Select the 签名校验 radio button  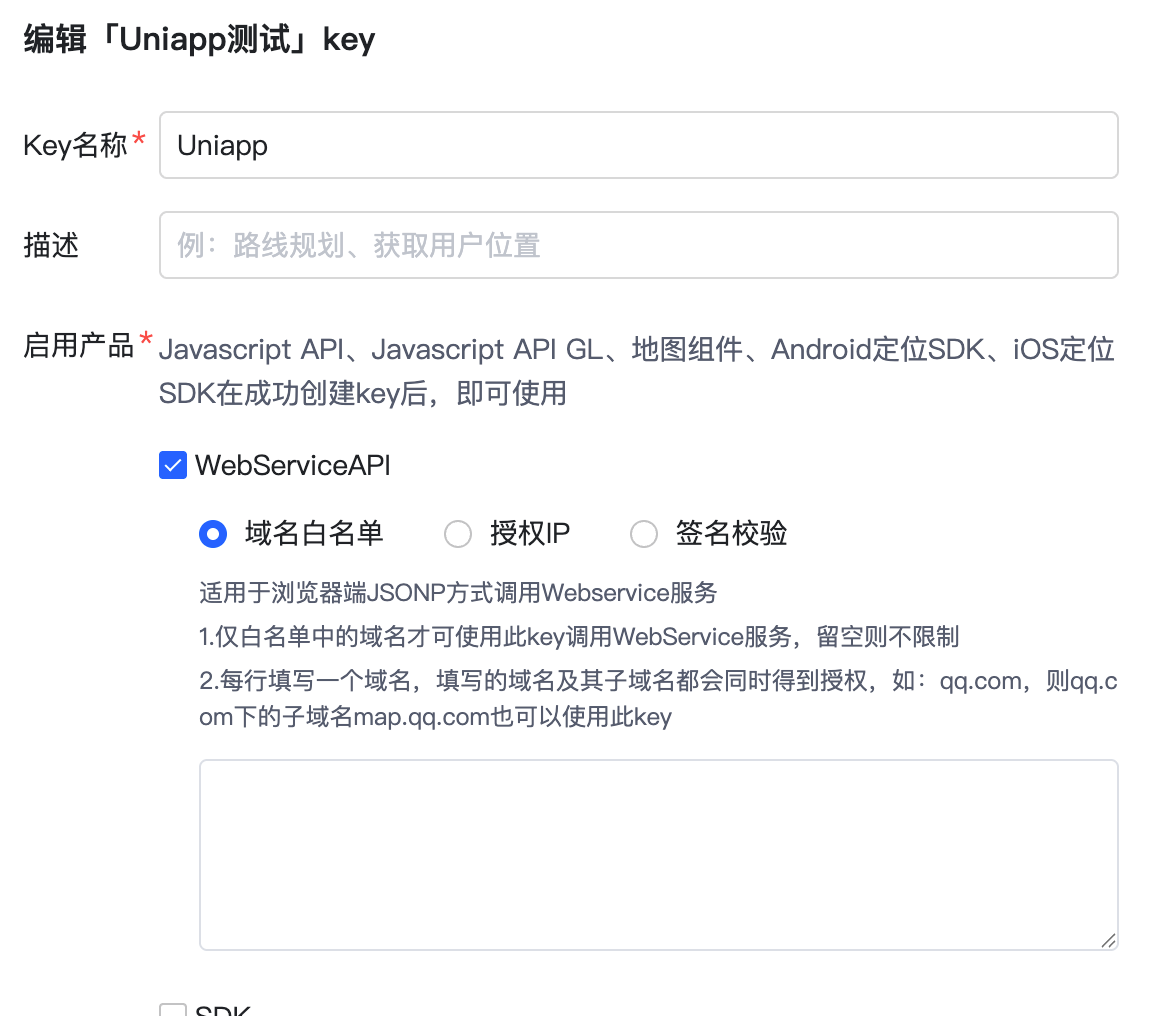click(x=643, y=534)
